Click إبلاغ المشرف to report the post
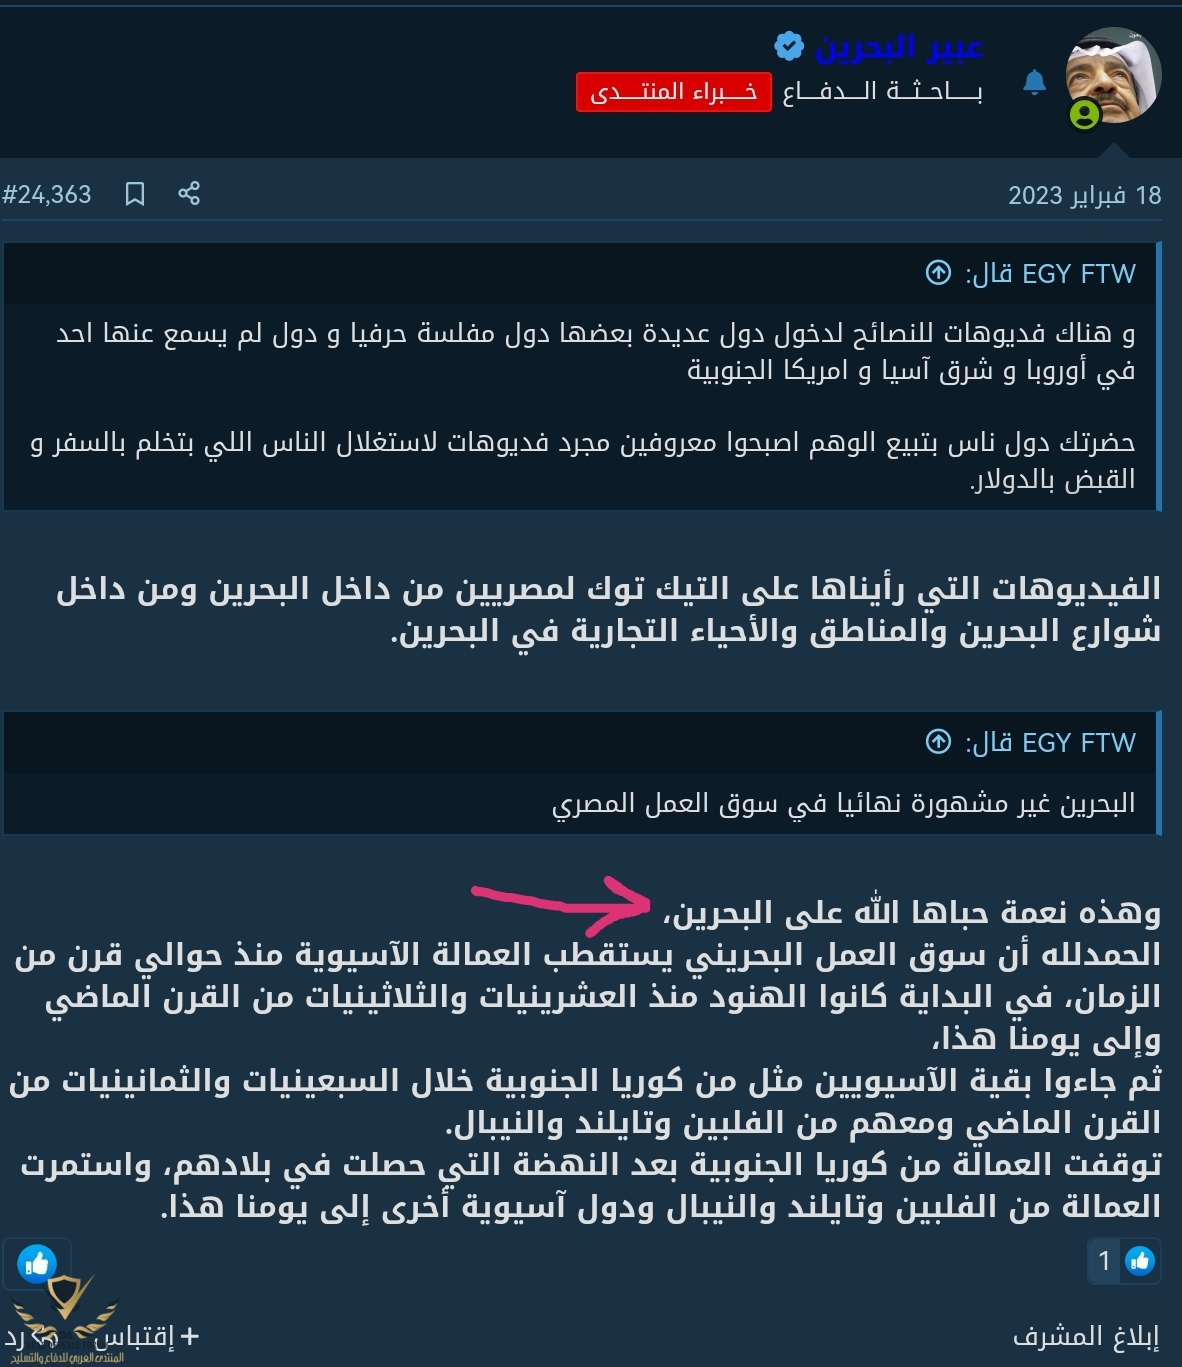The height and width of the screenshot is (1367, 1182). [1086, 1337]
